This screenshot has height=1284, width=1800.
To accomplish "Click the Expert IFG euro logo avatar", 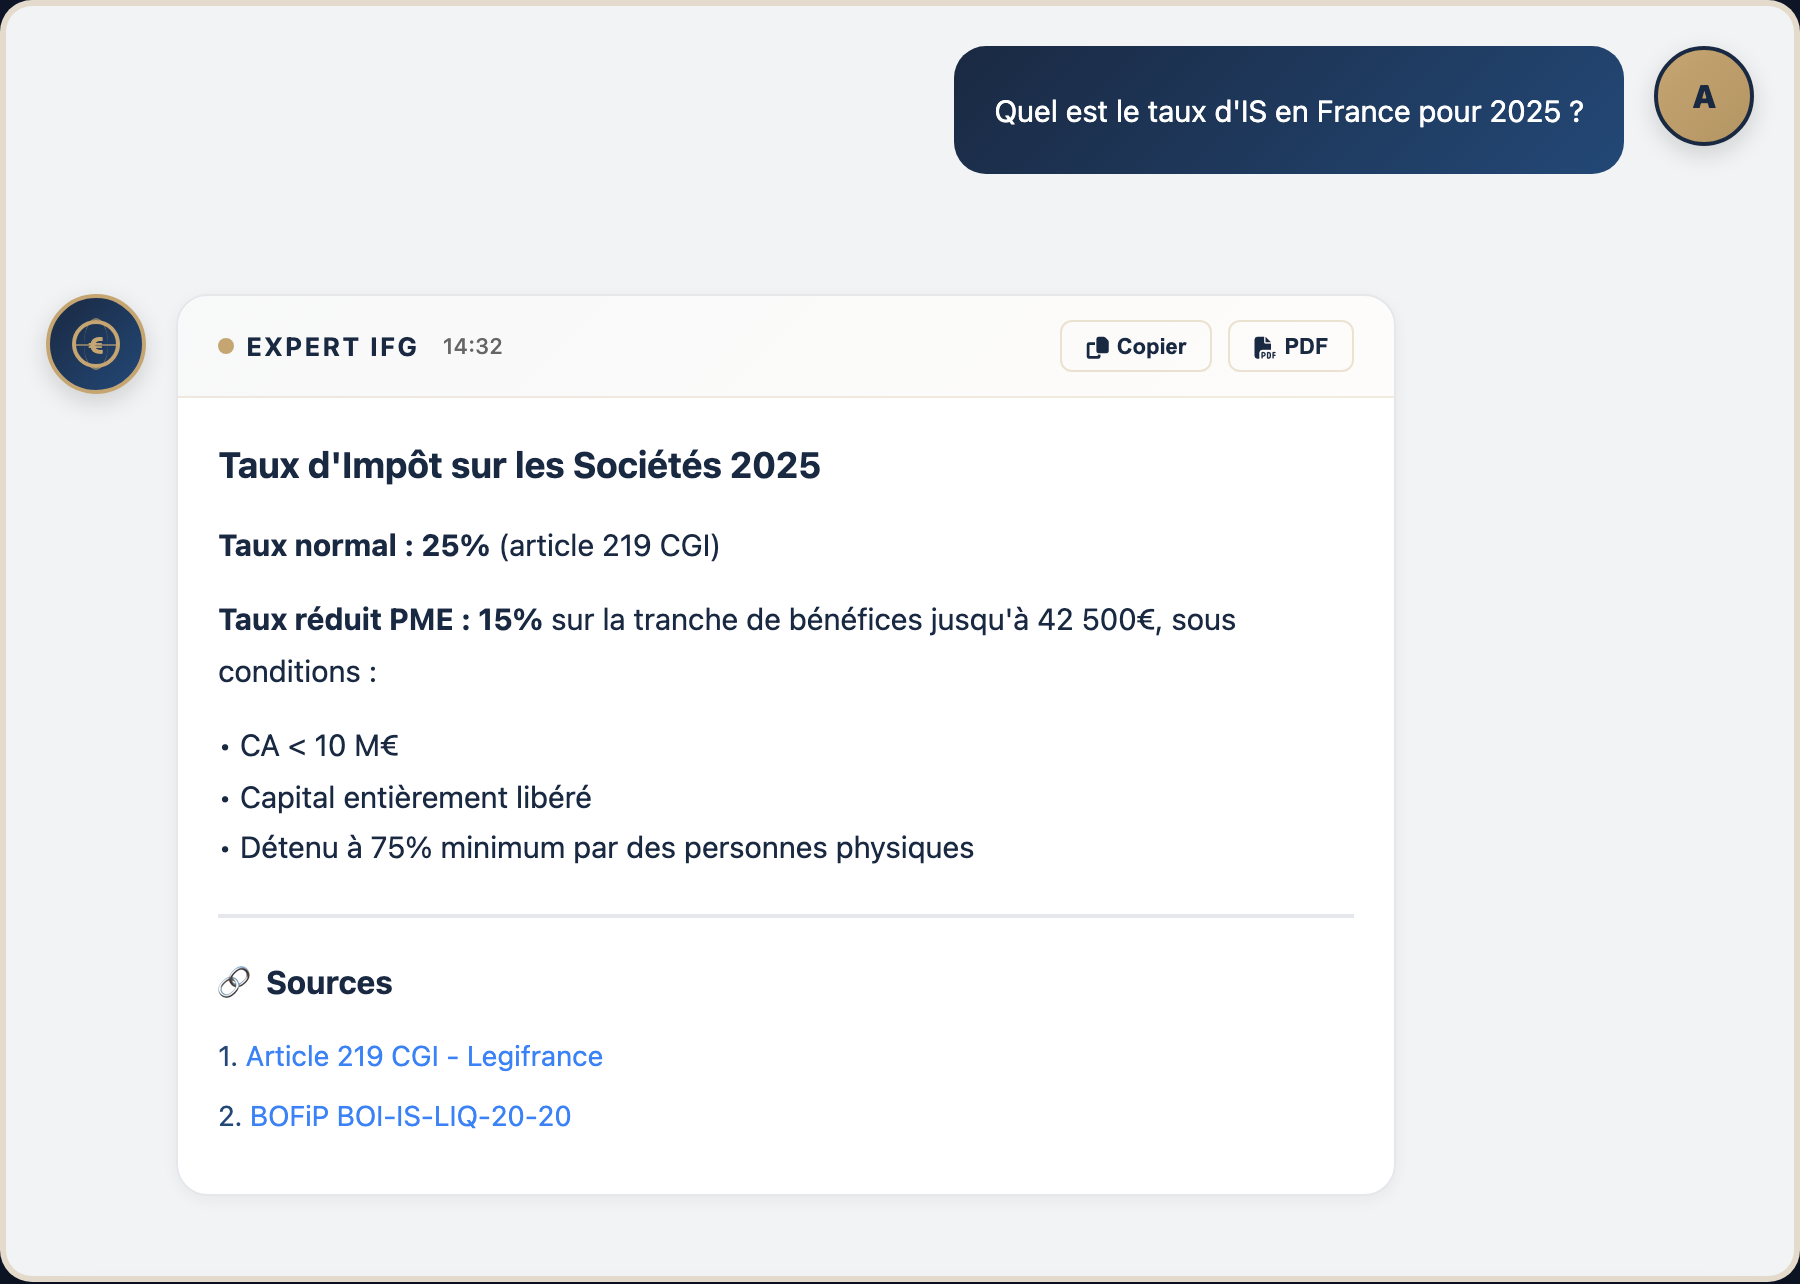I will click(95, 342).
